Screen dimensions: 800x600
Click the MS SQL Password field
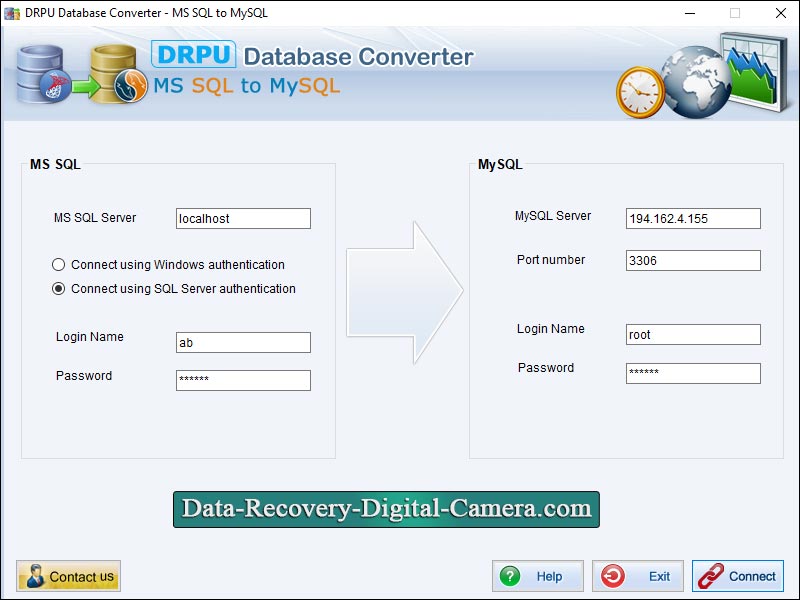click(x=243, y=381)
